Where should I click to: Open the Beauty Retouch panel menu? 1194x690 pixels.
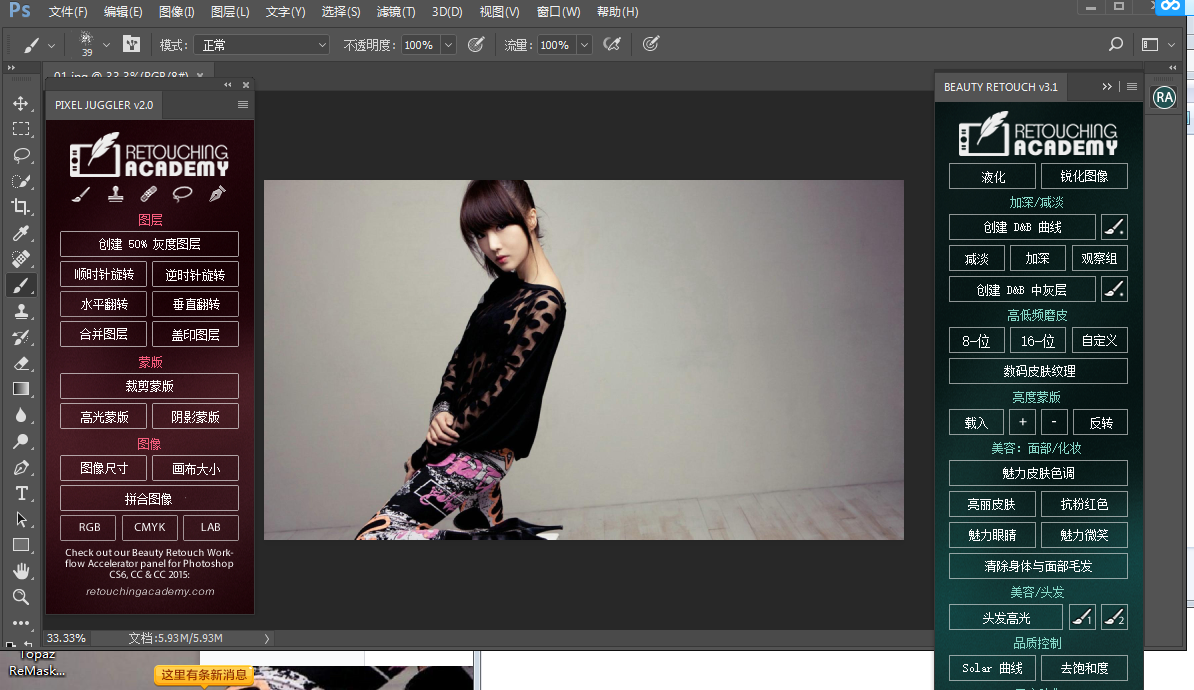(x=1132, y=87)
